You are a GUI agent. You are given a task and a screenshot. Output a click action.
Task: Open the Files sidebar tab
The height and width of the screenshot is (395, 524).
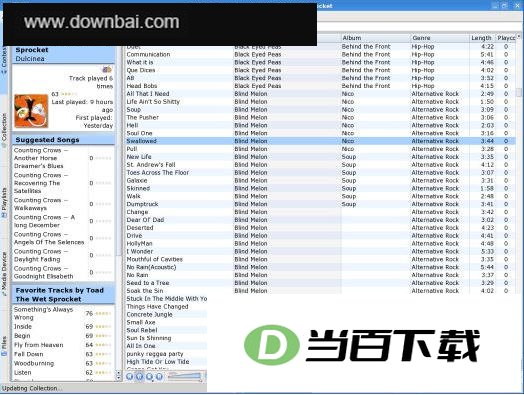[x=4, y=346]
